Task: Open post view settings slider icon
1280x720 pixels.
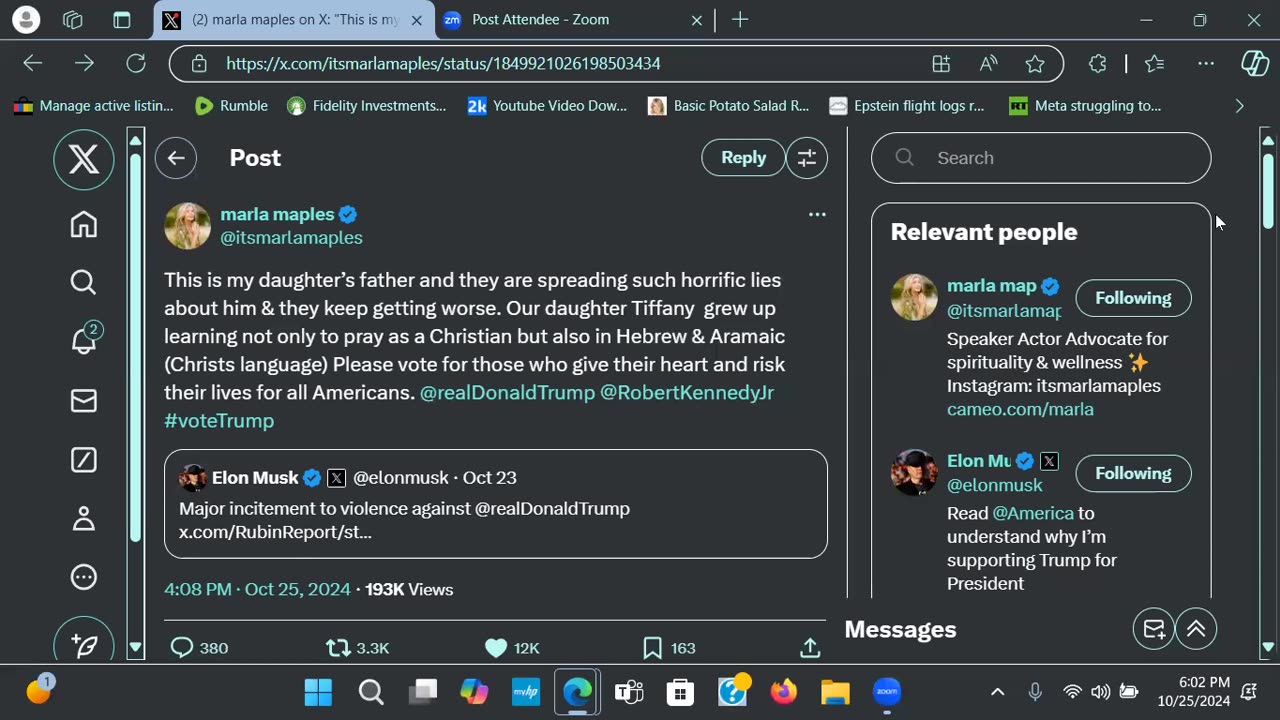Action: click(806, 158)
